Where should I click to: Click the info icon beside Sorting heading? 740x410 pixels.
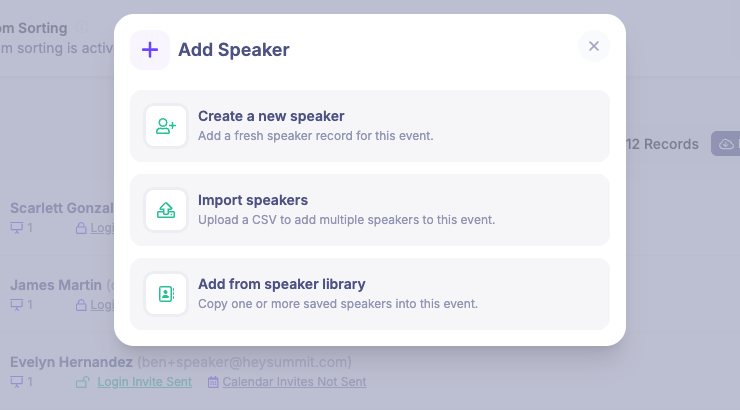[82, 27]
